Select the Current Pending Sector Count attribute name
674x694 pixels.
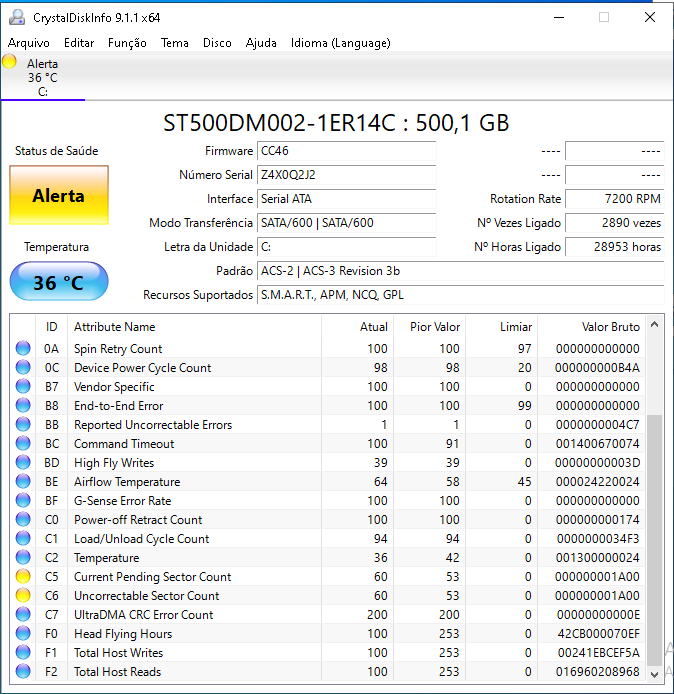click(152, 577)
